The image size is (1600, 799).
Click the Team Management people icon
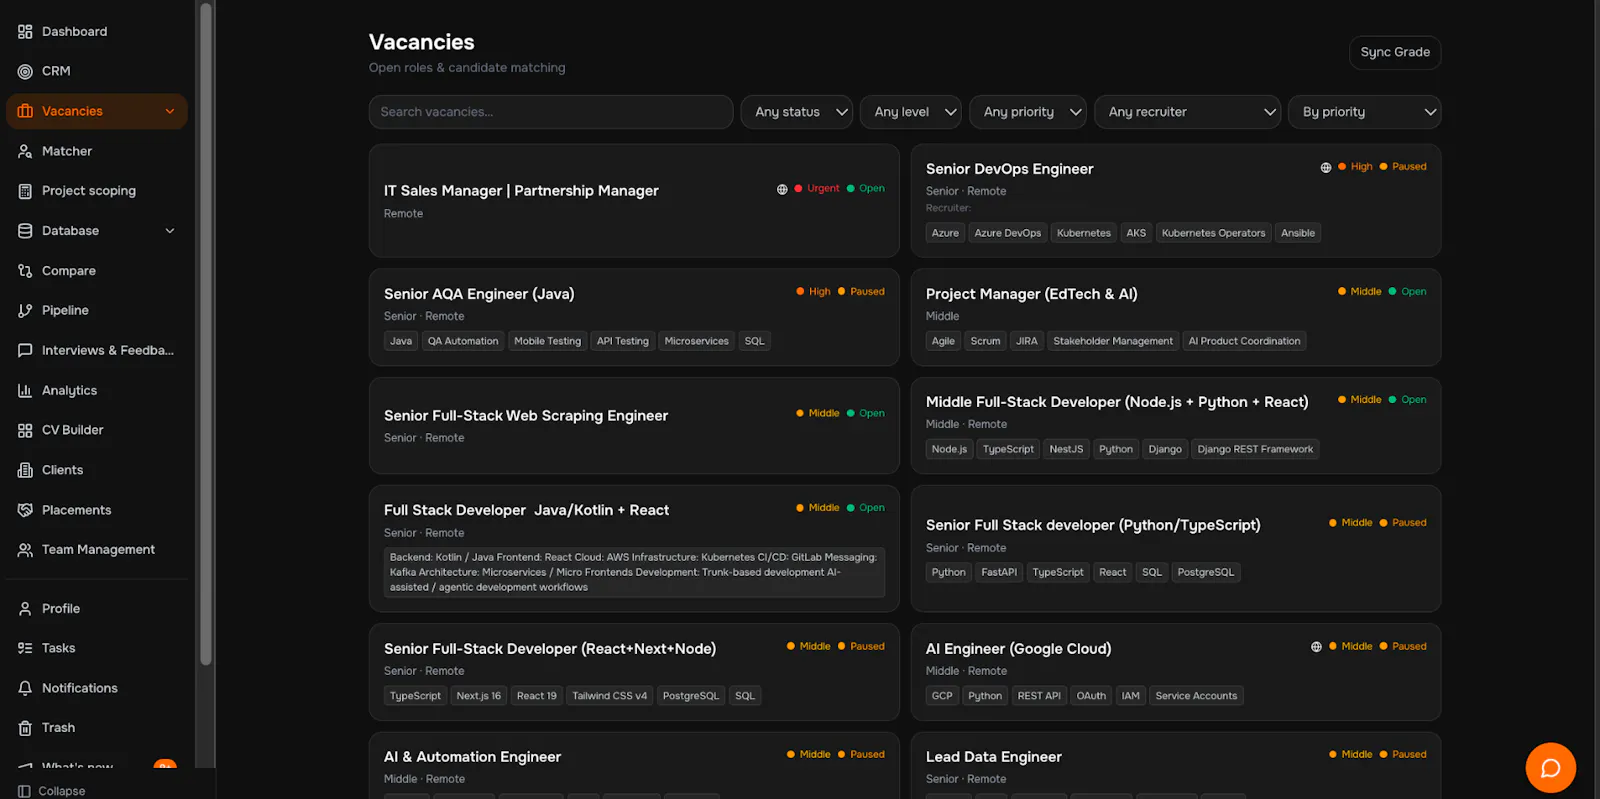pyautogui.click(x=25, y=550)
